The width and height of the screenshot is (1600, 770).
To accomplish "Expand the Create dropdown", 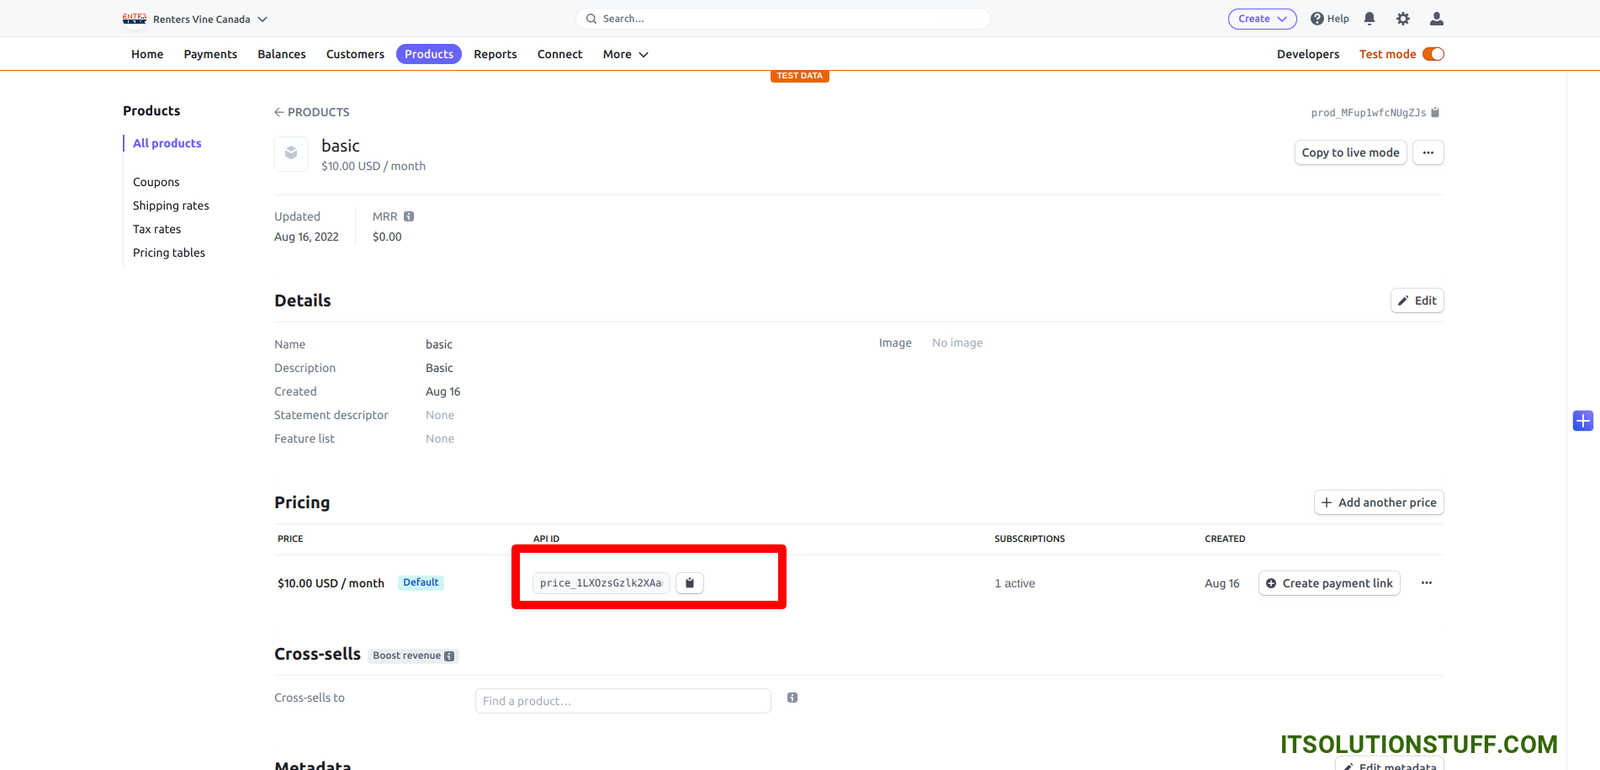I will (1261, 19).
